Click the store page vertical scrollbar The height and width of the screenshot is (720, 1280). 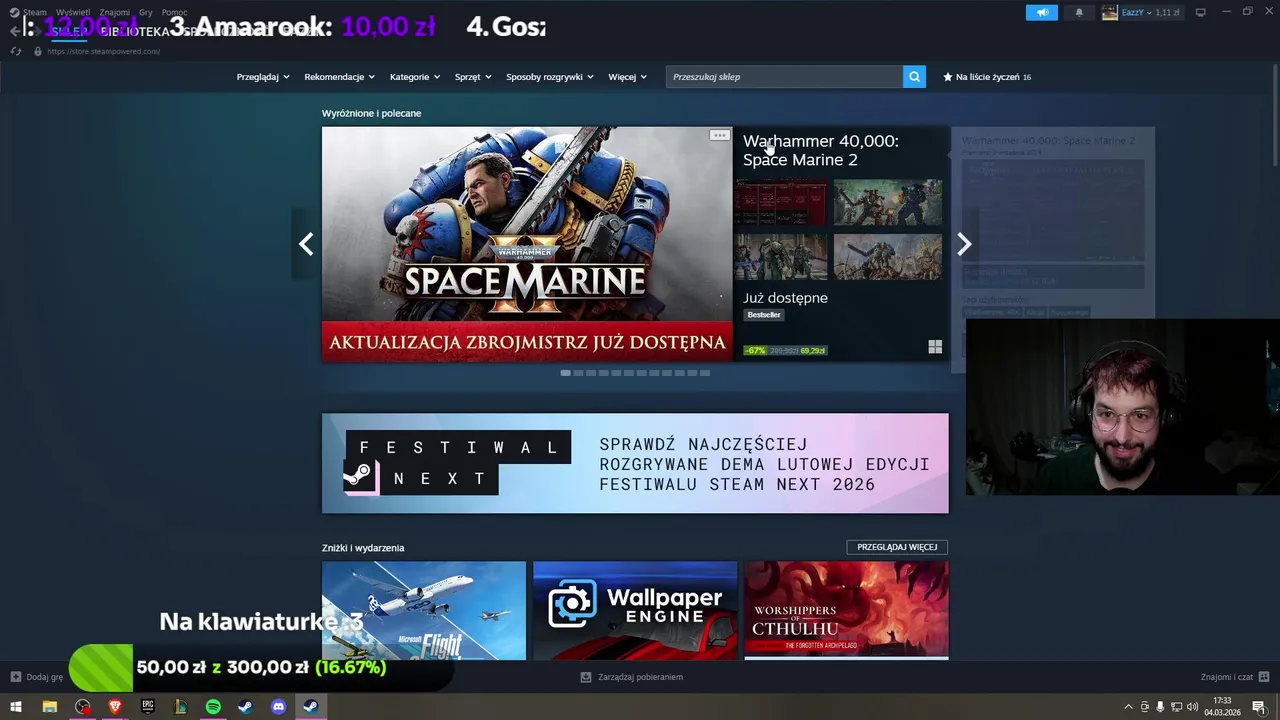1275,115
